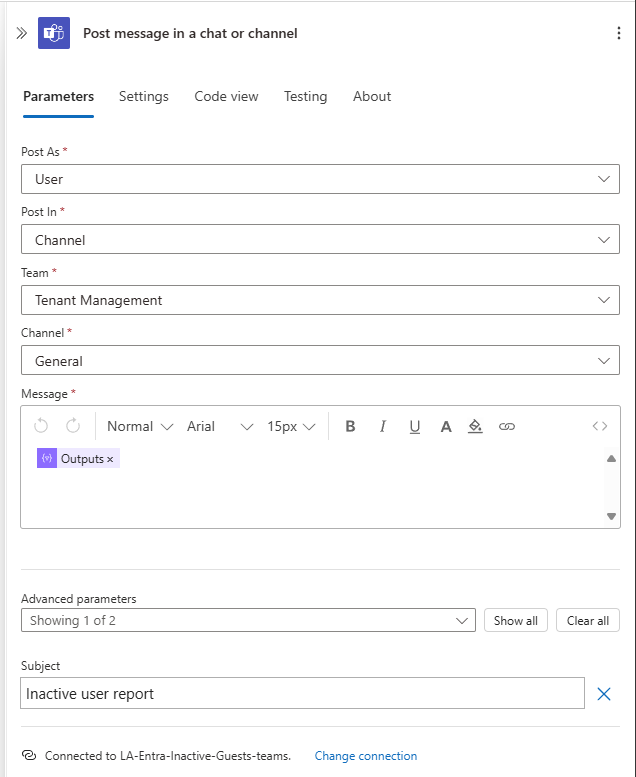Toggle the HTML code view of the message
This screenshot has width=636, height=777.
click(600, 426)
